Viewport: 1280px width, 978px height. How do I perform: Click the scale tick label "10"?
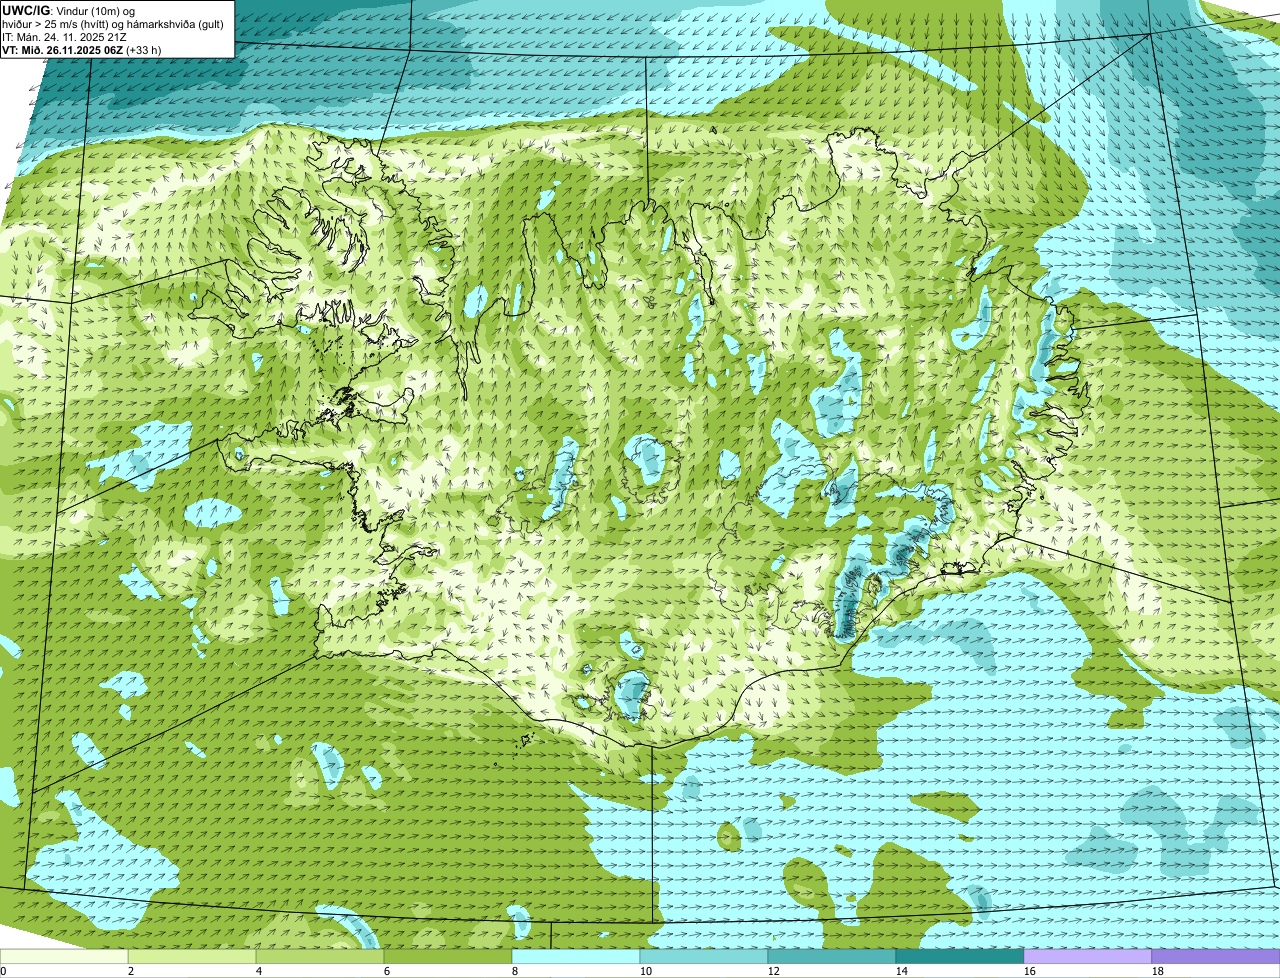tap(646, 971)
